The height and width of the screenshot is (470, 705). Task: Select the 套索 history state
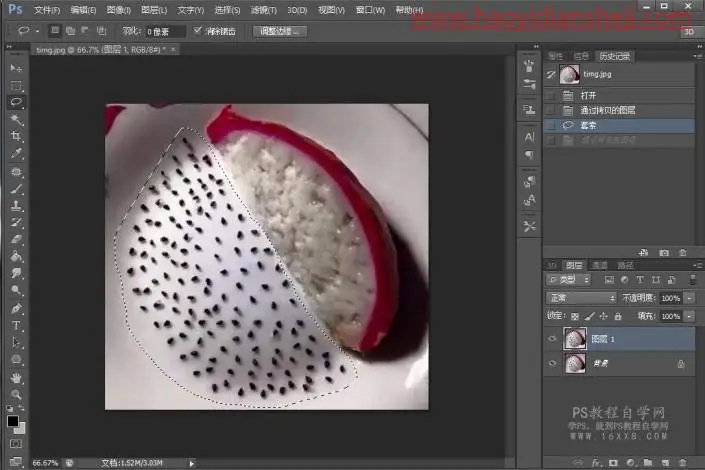619,125
